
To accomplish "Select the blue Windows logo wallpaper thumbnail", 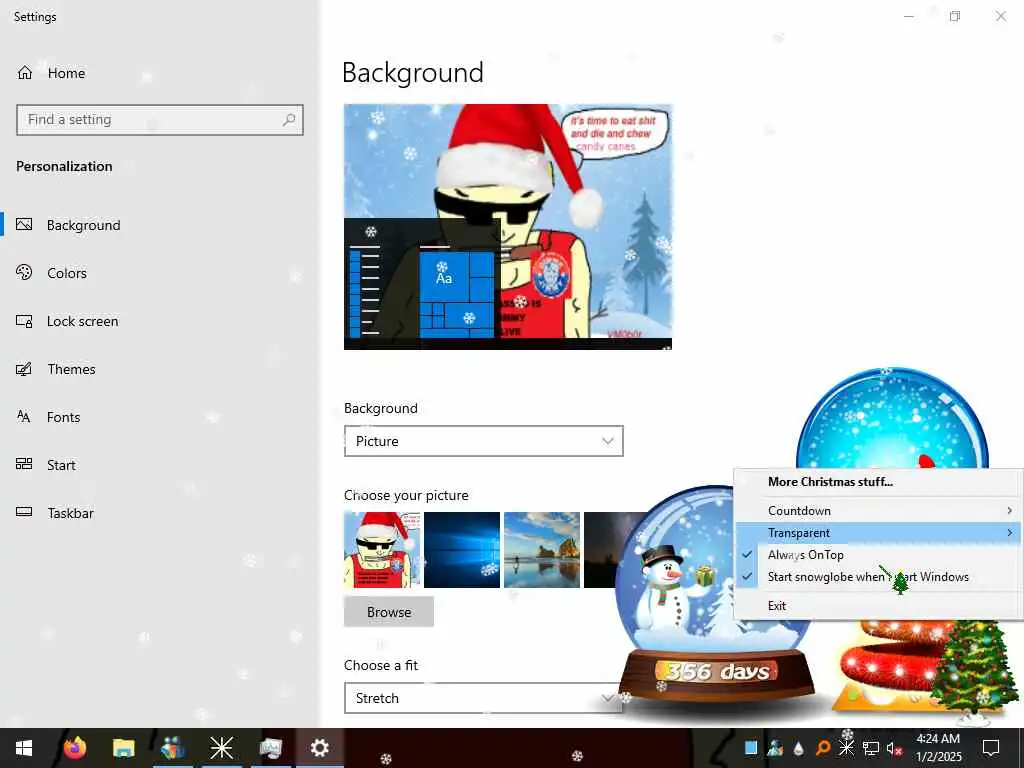I will point(462,550).
